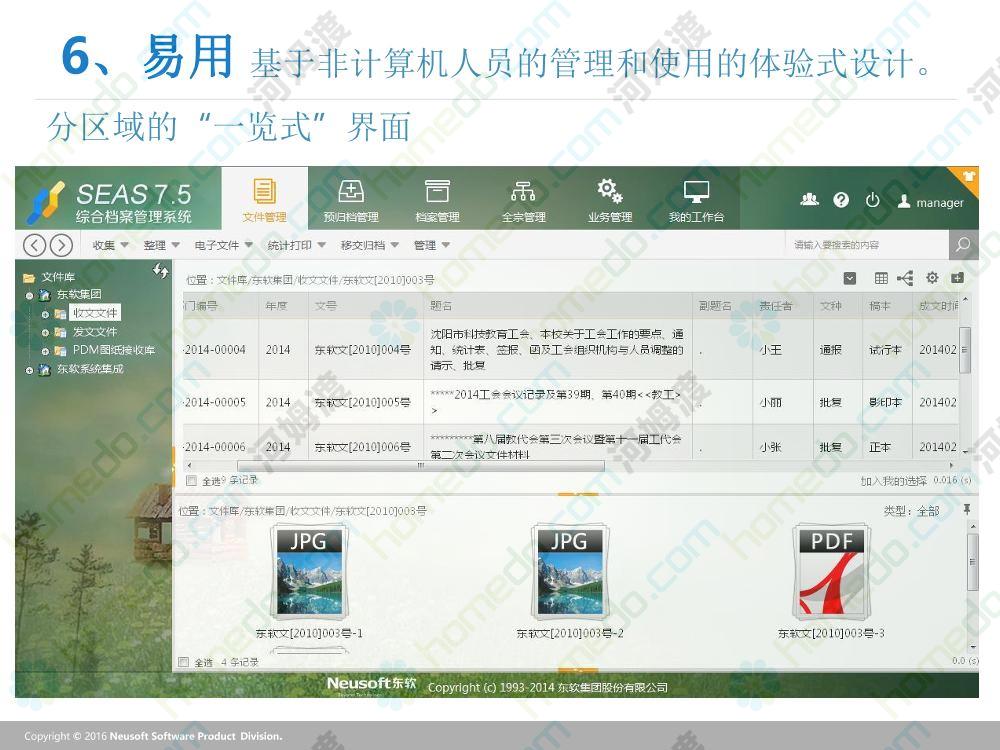
Task: Go back with the left arrow button
Action: coord(34,245)
